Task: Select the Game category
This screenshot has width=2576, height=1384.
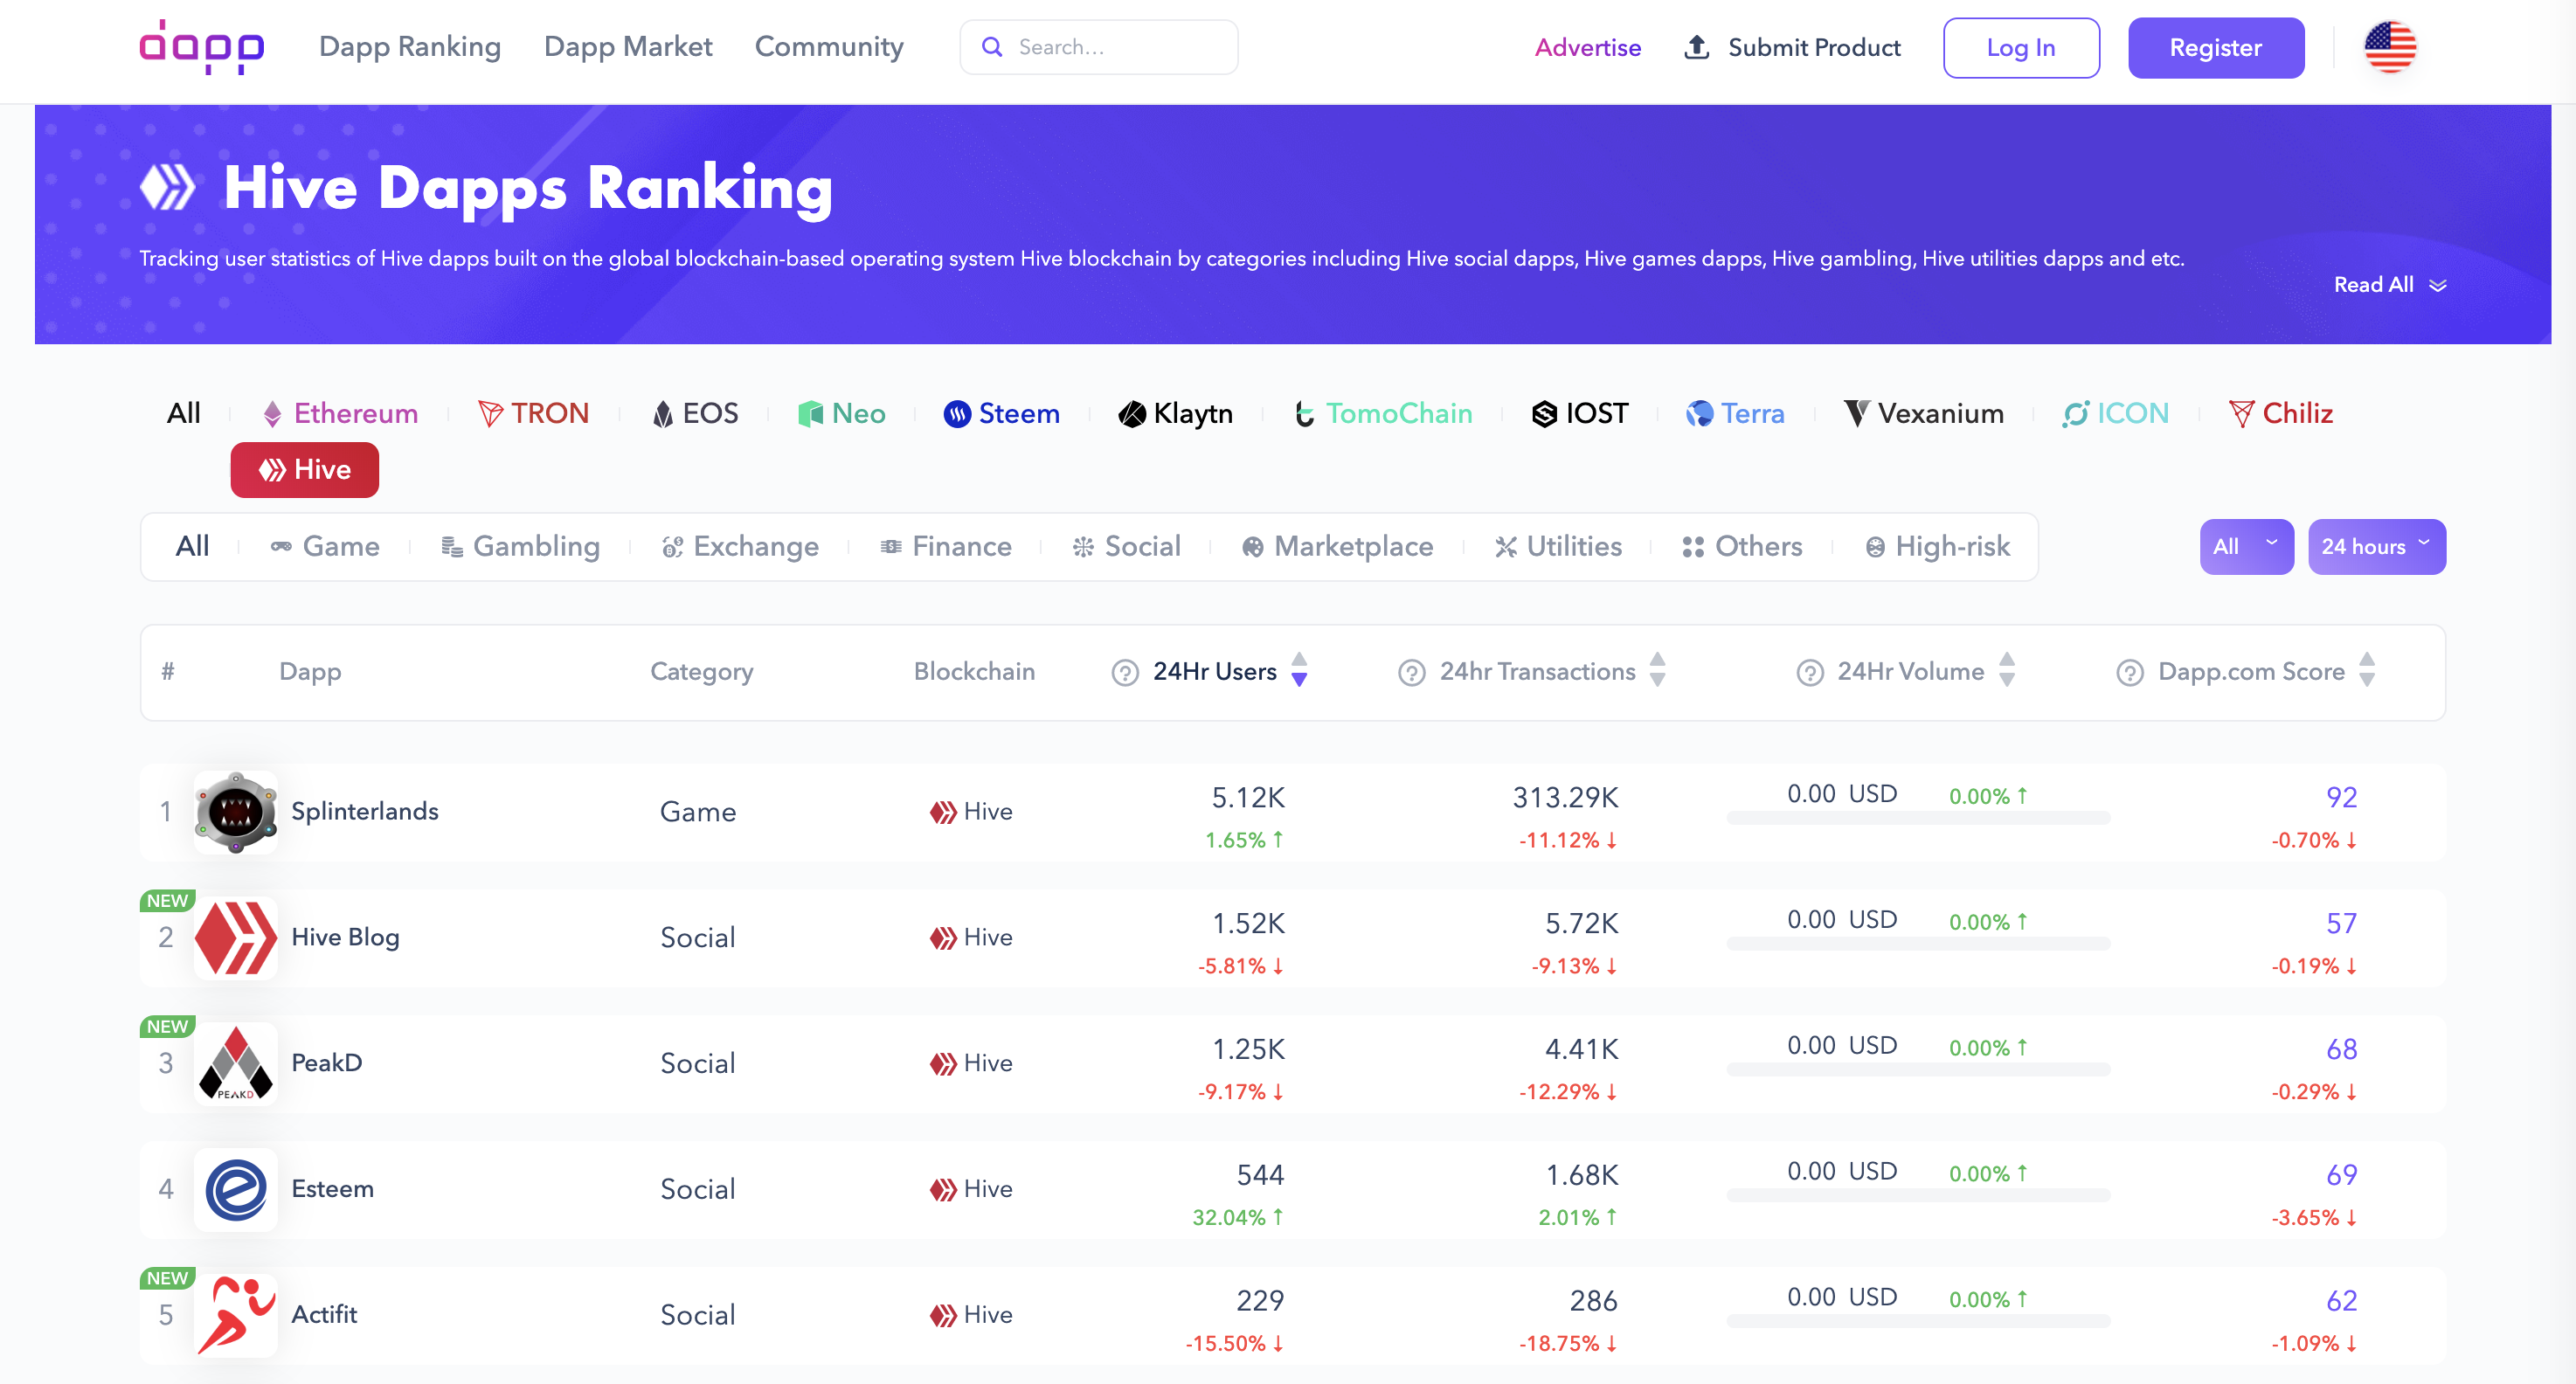Action: [x=325, y=547]
